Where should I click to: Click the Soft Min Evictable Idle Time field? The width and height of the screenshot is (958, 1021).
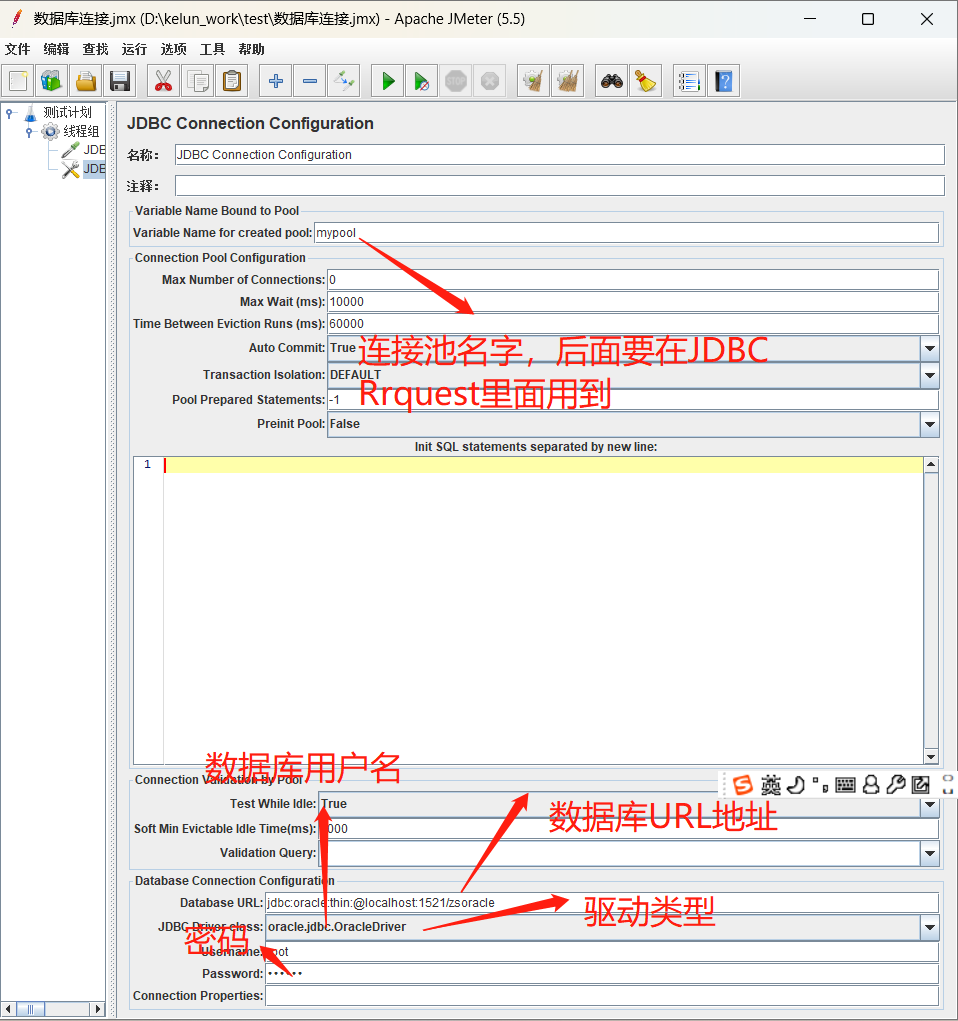[628, 829]
